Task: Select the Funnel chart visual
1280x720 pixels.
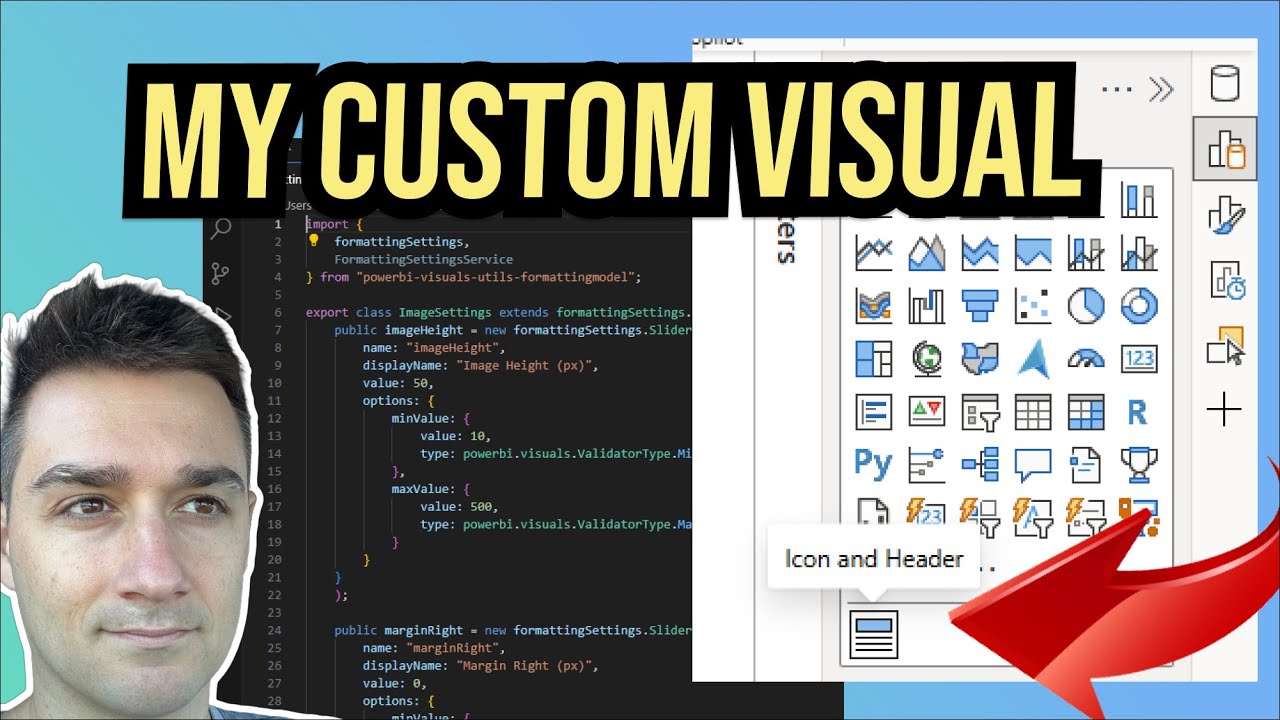Action: (x=980, y=306)
